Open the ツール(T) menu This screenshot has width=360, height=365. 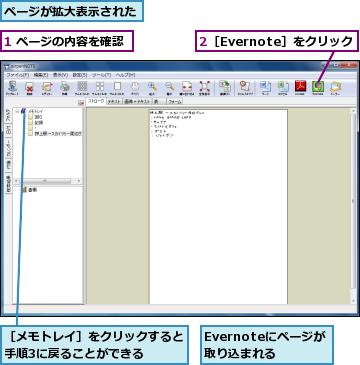tap(101, 75)
